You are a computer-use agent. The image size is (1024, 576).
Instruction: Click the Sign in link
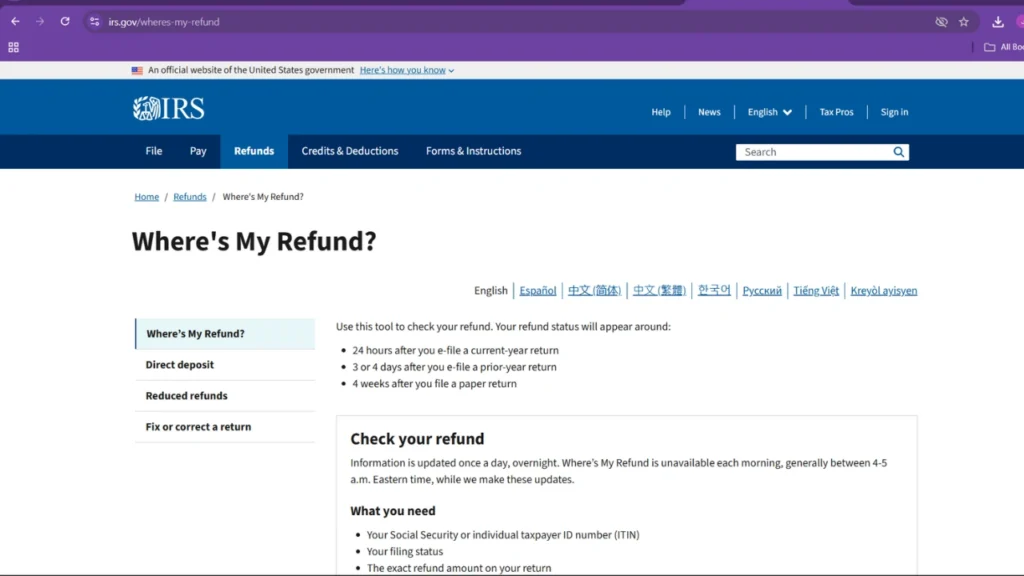coord(894,112)
